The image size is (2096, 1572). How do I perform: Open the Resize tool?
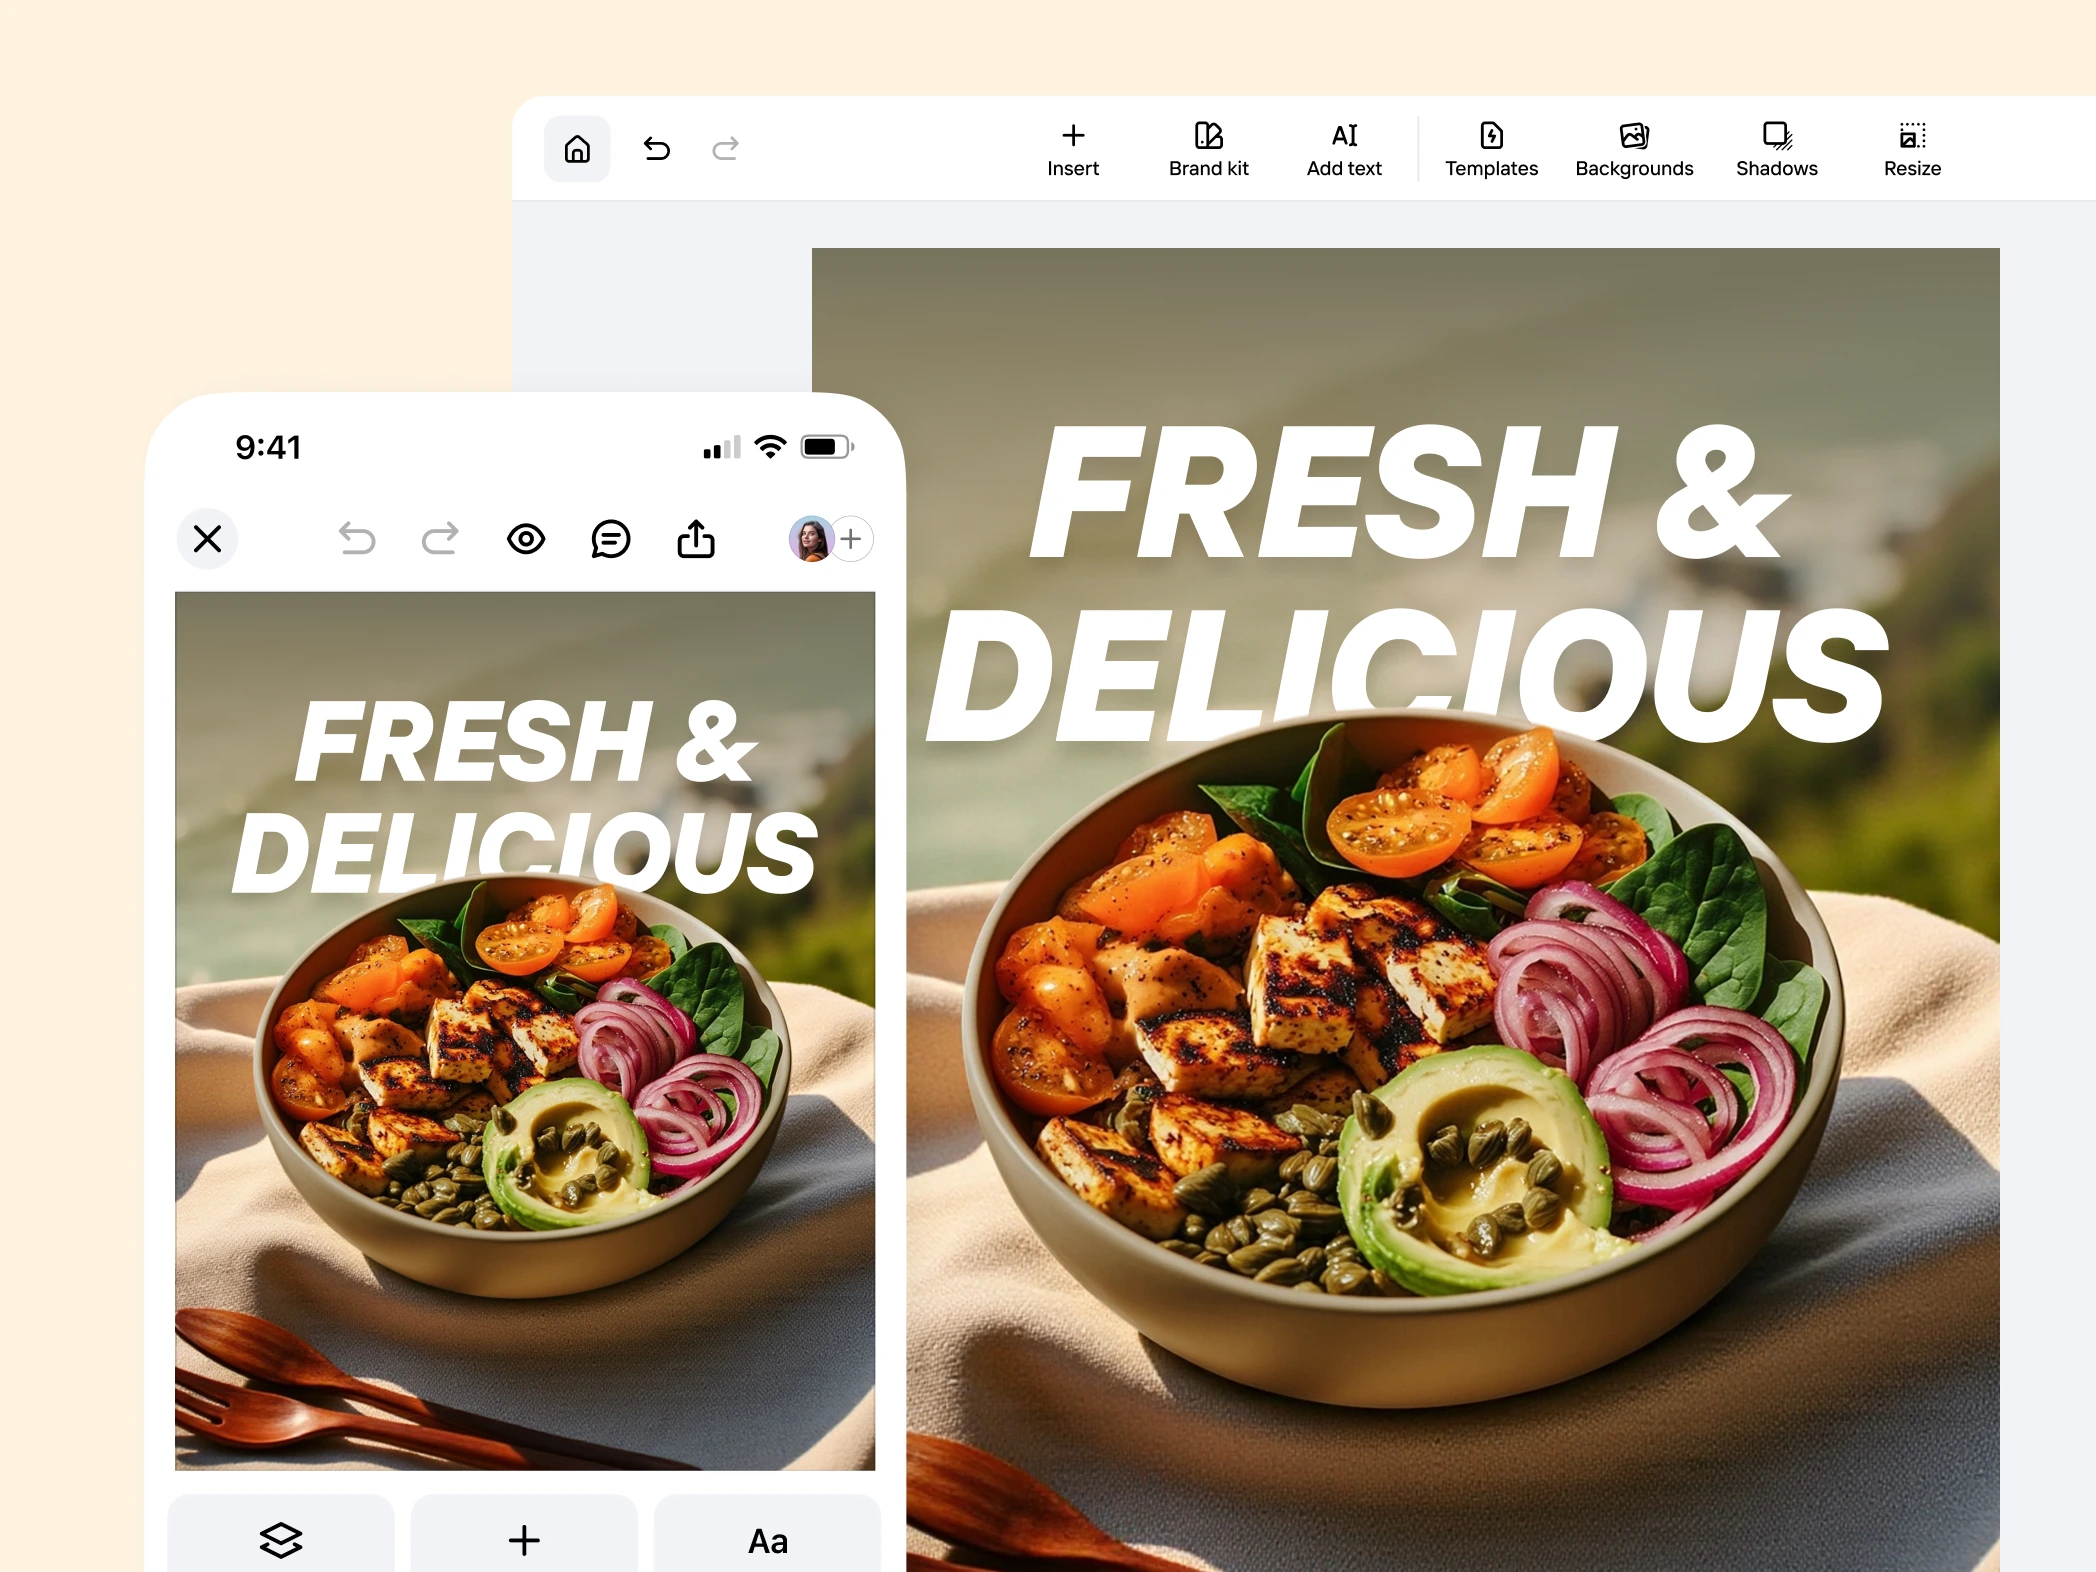[x=1912, y=150]
